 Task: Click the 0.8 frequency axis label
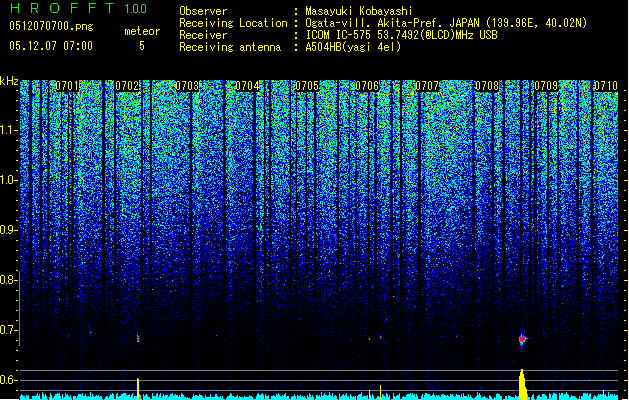[x=8, y=280]
